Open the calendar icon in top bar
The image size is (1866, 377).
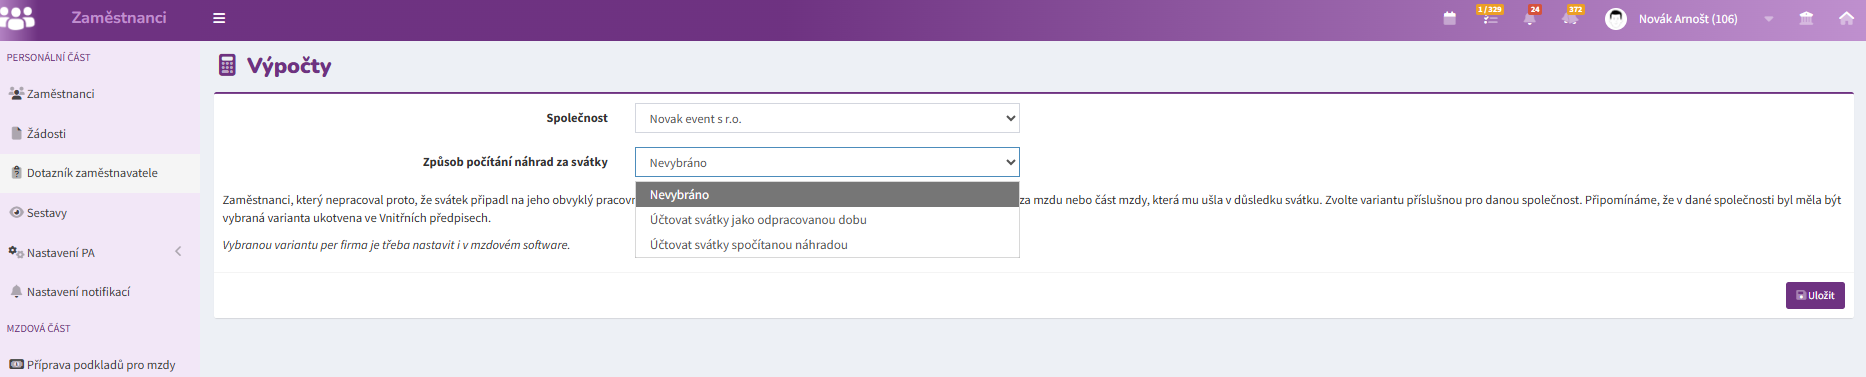point(1449,18)
